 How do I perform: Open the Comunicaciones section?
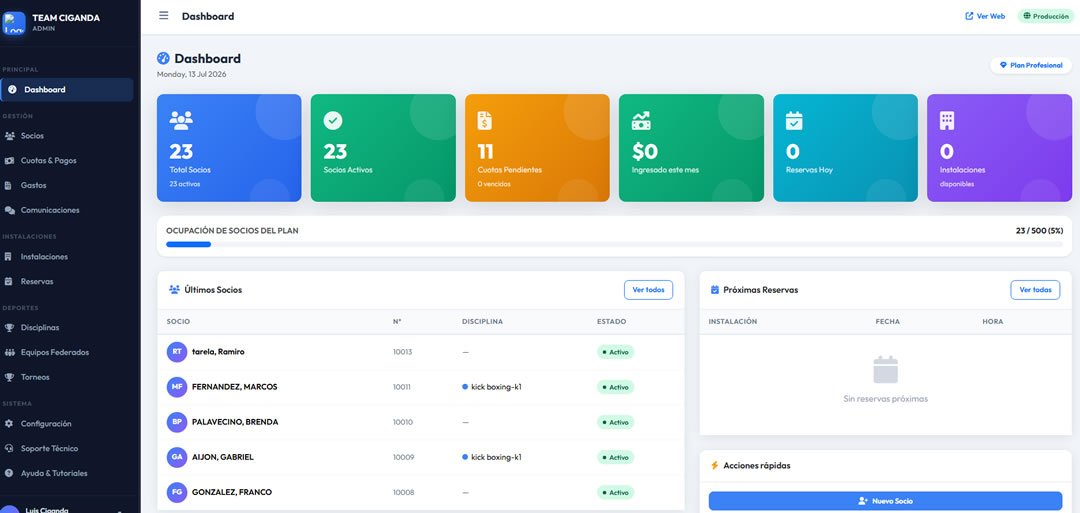click(67, 210)
